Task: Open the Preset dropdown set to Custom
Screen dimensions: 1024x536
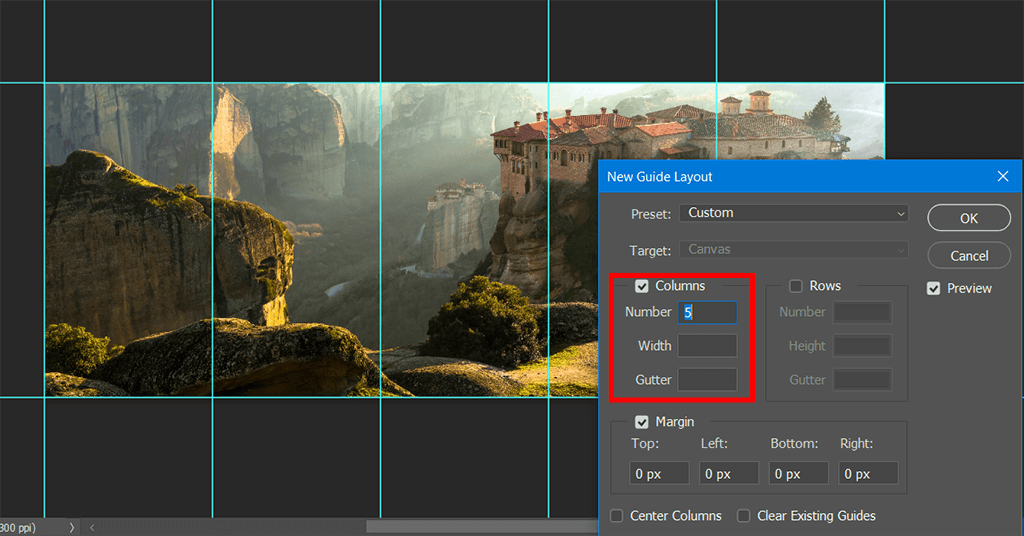Action: pos(793,213)
